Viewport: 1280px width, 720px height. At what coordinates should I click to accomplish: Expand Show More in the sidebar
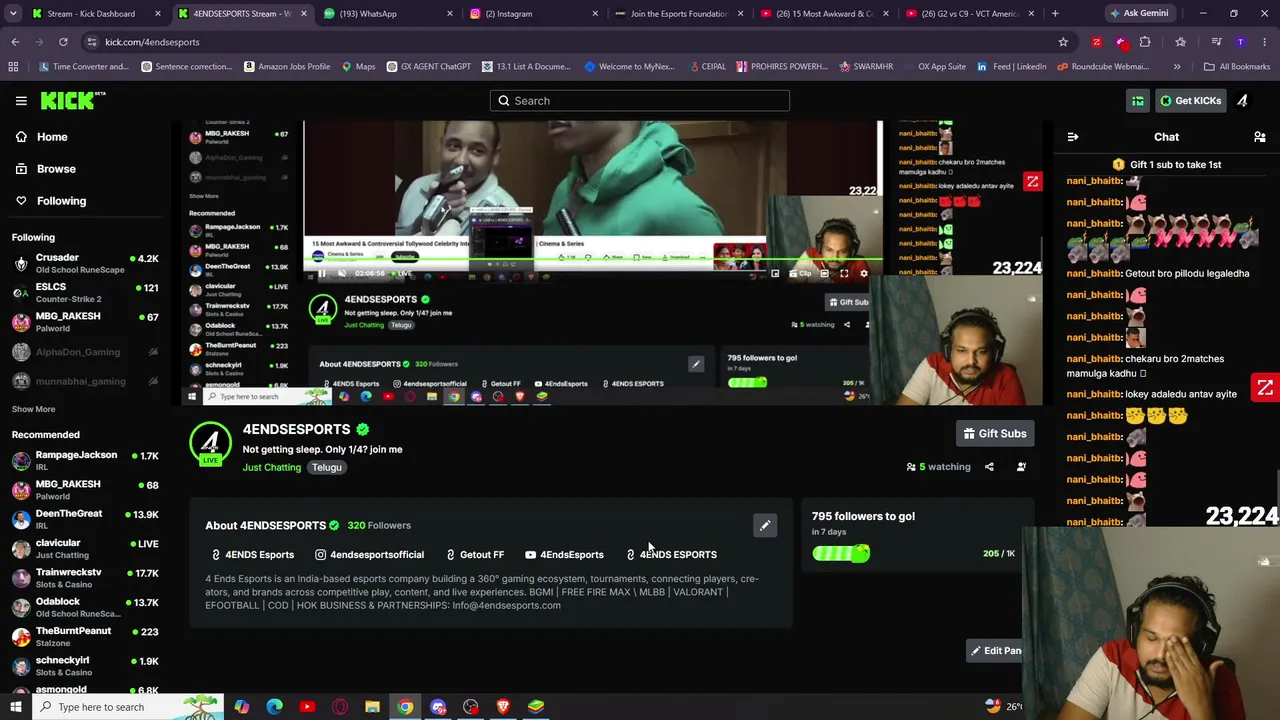tap(33, 409)
